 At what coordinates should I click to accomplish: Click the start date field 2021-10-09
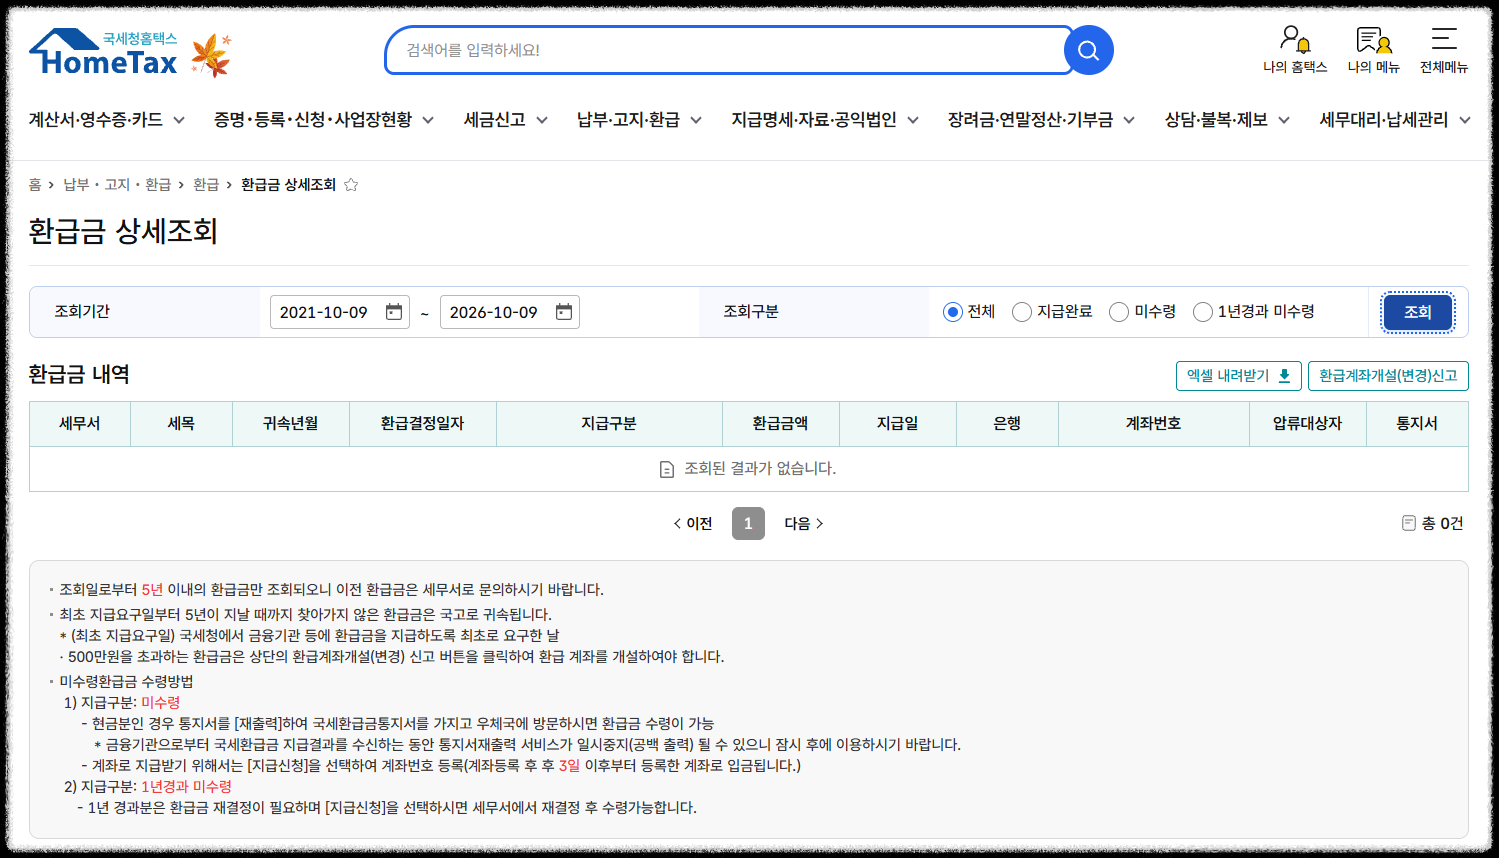coord(340,312)
